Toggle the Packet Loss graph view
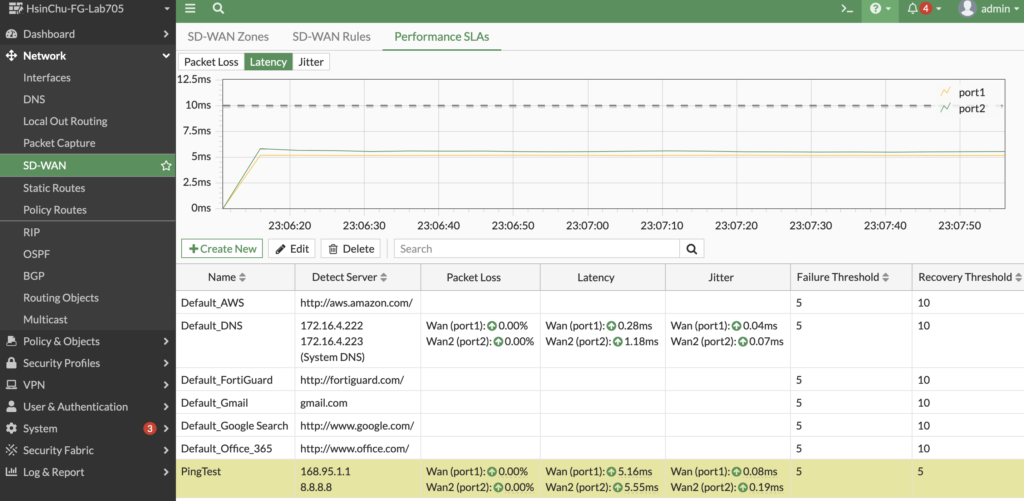Viewport: 1024px width, 501px height. (211, 62)
